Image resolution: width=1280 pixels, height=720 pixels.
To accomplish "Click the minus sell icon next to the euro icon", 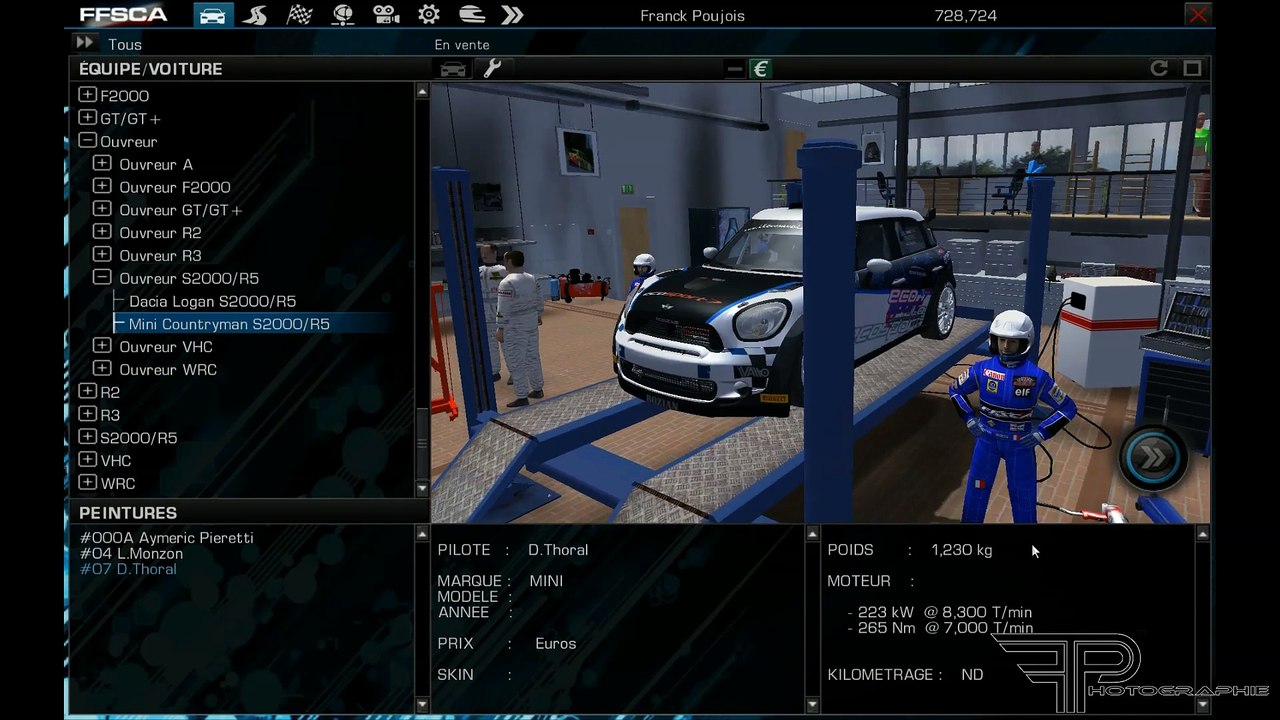I will coord(735,69).
